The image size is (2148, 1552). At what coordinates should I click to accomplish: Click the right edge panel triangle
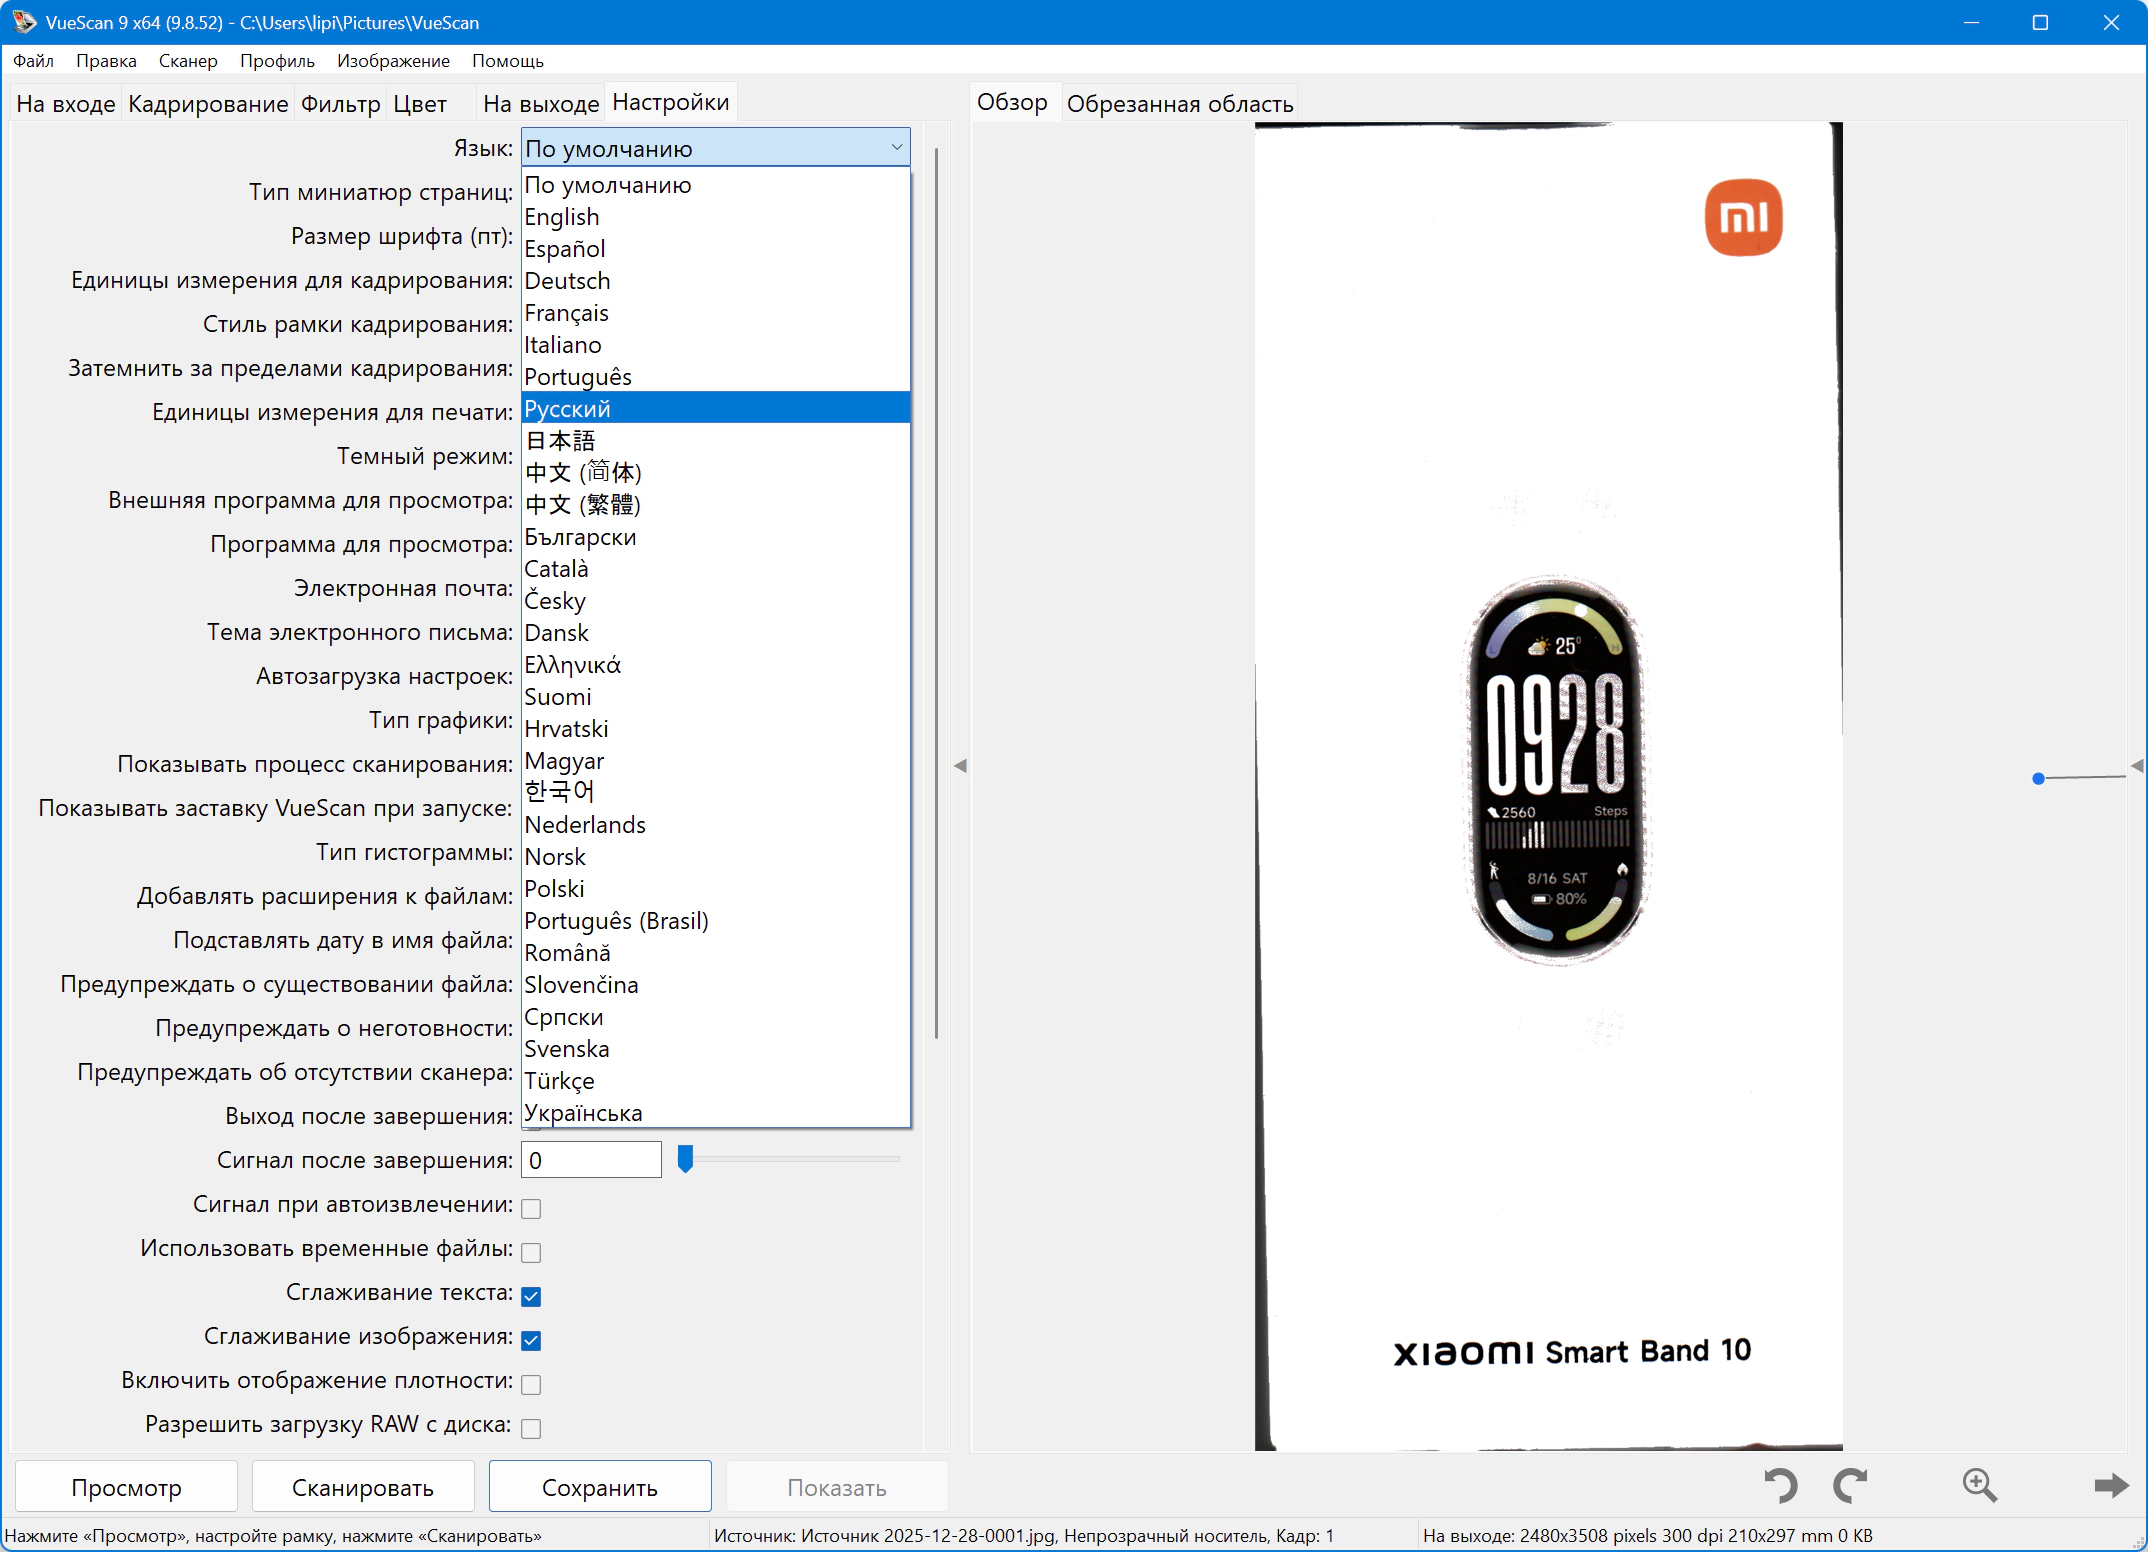tap(2137, 766)
